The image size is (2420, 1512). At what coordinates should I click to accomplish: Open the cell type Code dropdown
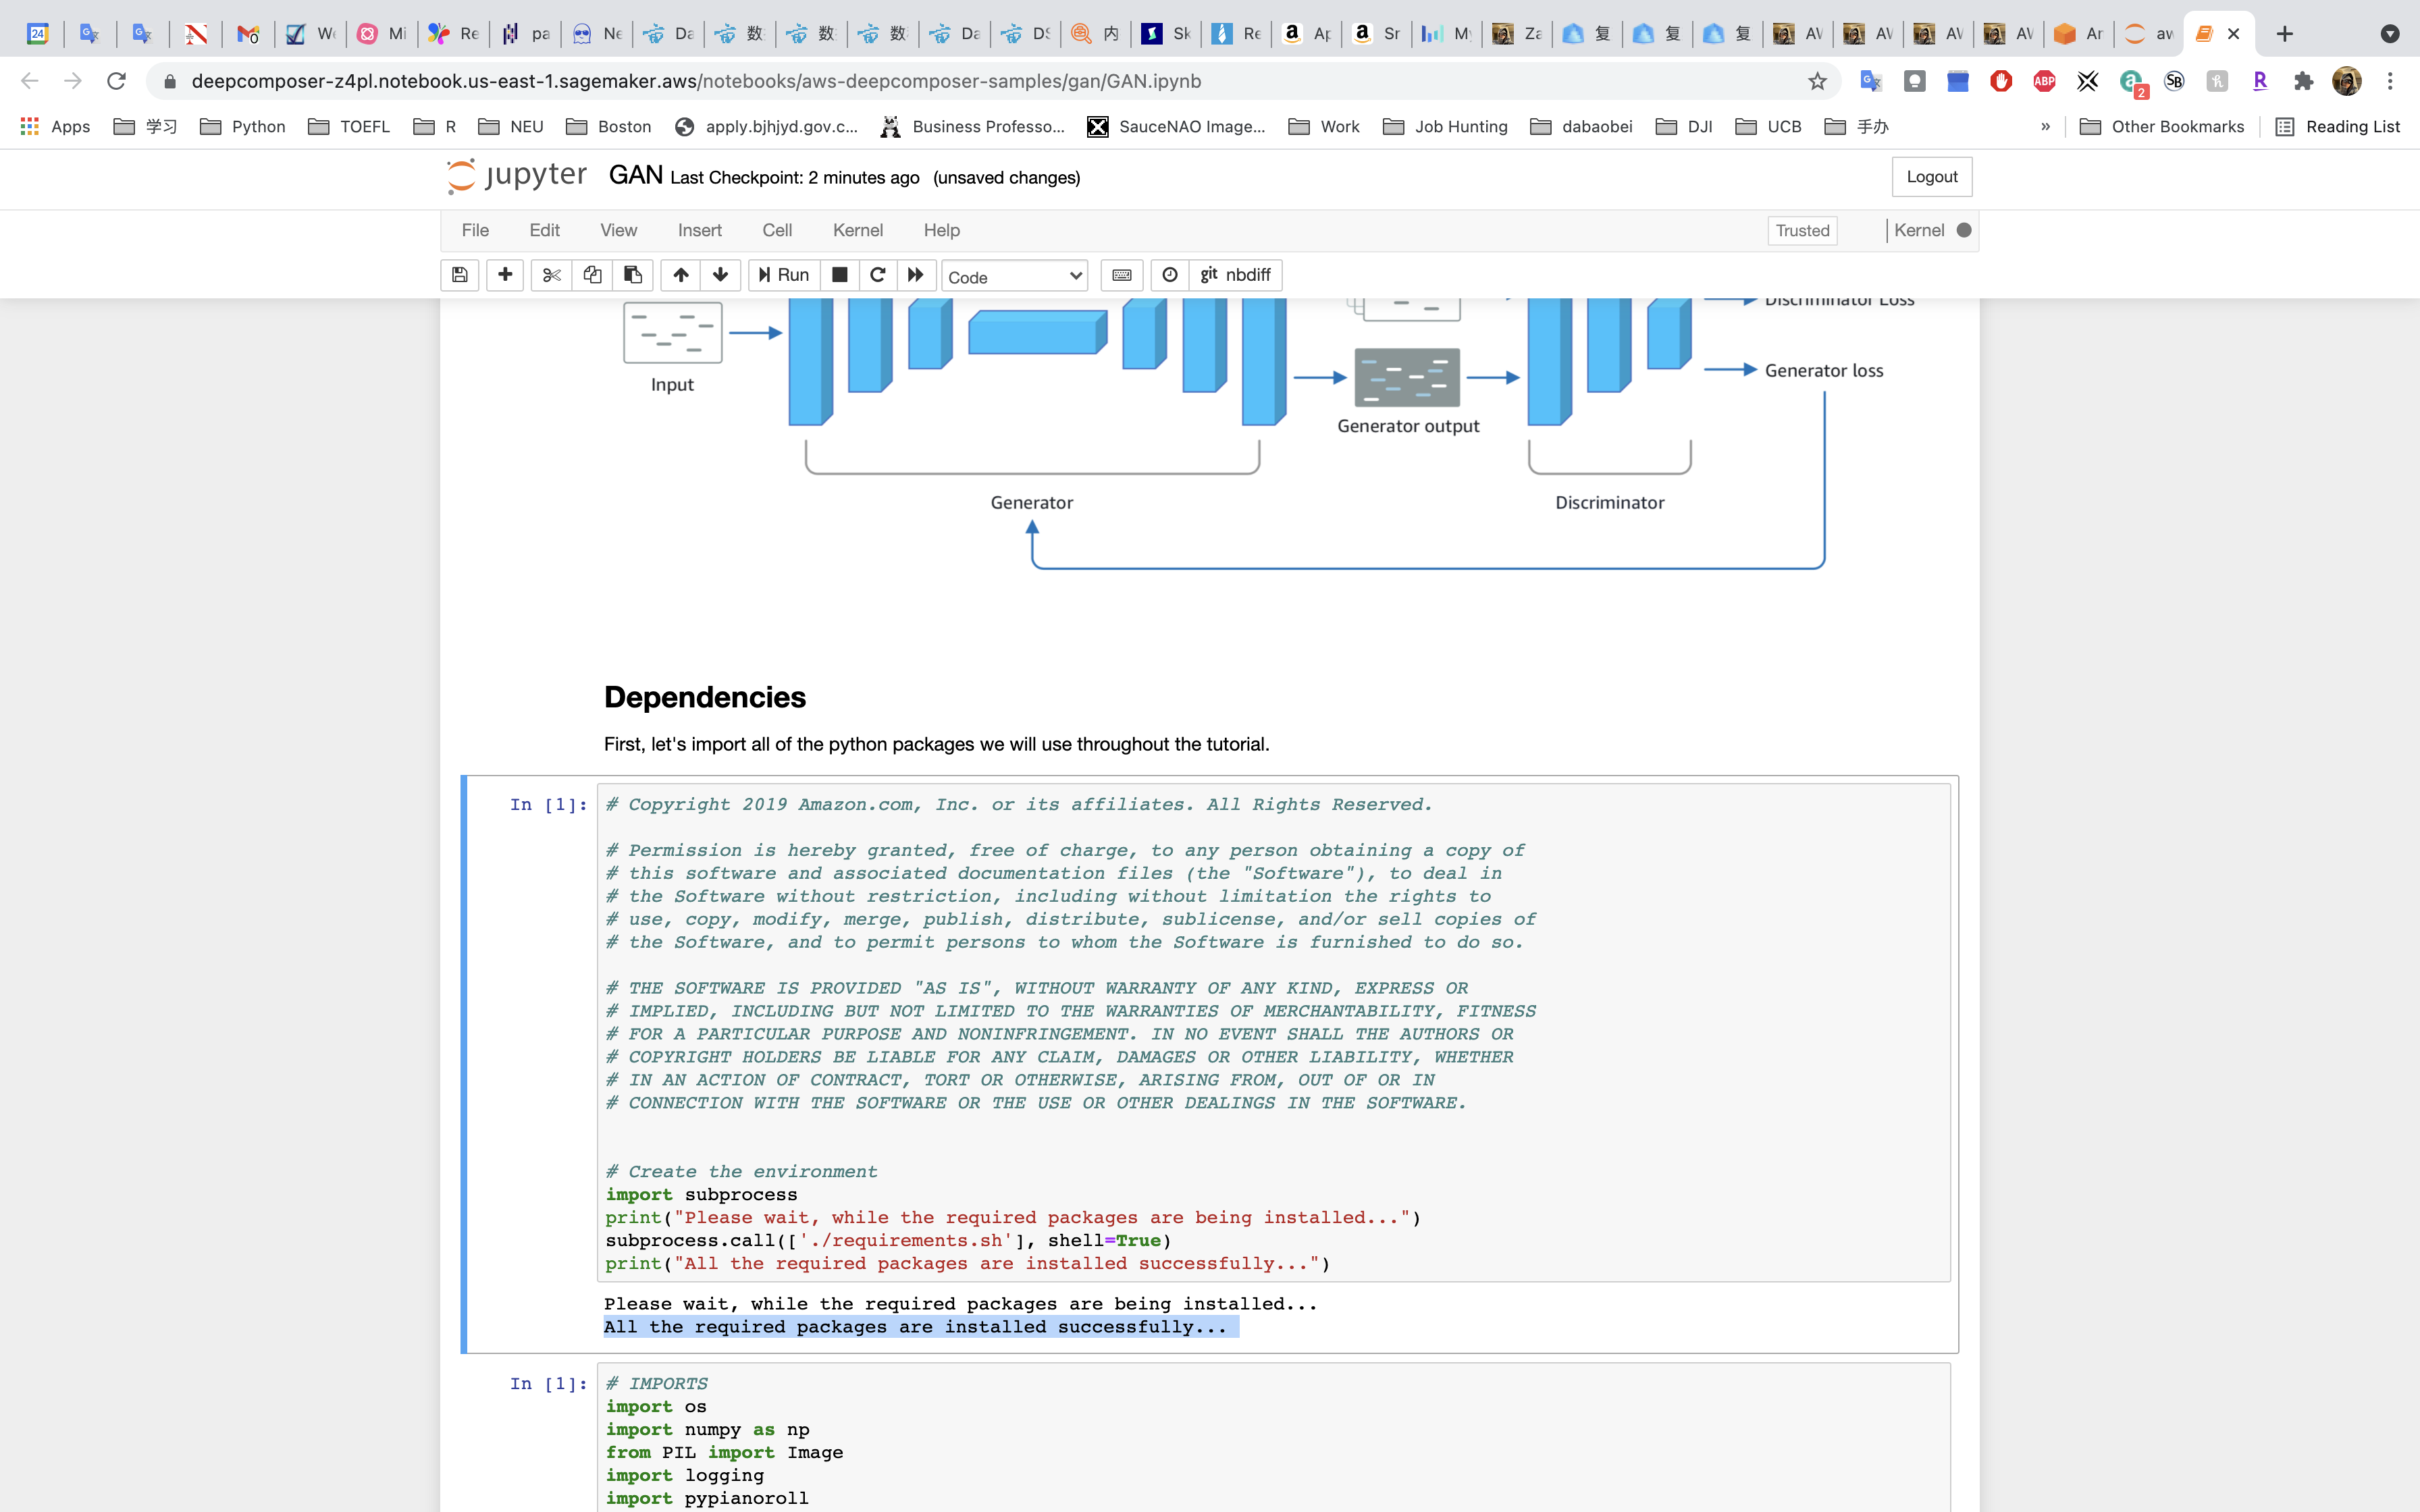1014,277
